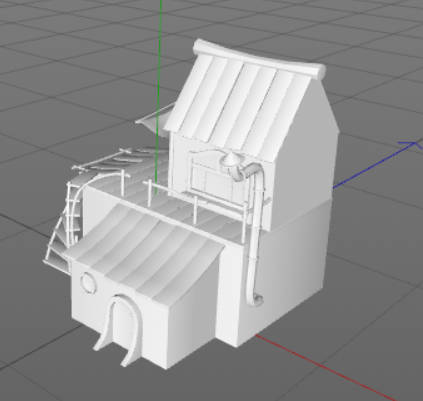Click the balcony railing on the terrace
Image resolution: width=423 pixels, height=401 pixels.
(197, 205)
